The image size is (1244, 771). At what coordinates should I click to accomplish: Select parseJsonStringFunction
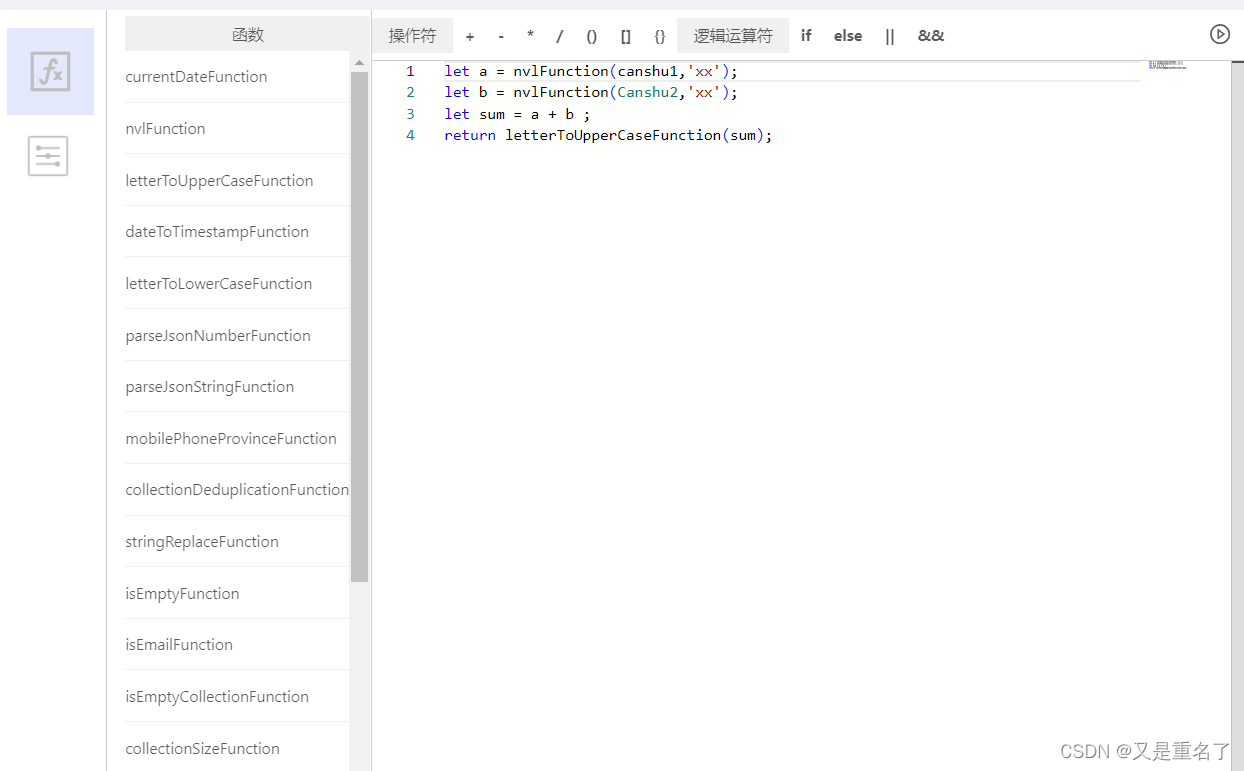(236, 387)
